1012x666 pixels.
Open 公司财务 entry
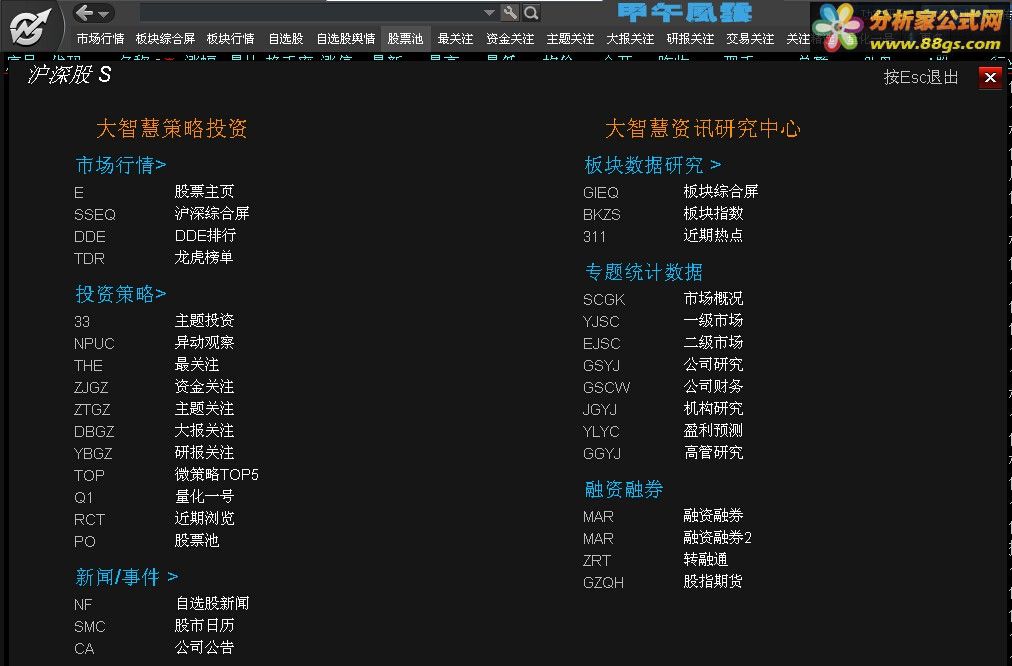[713, 387]
